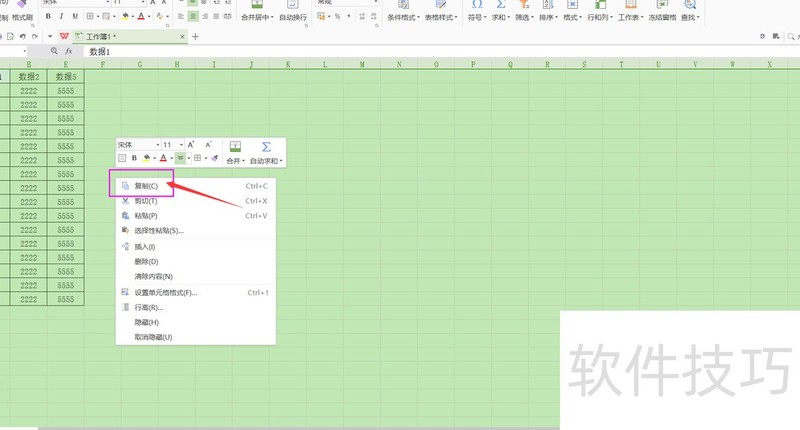Image resolution: width=800 pixels, height=430 pixels.
Task: Open ribbon borders dropdown arrow
Action: pos(97,17)
